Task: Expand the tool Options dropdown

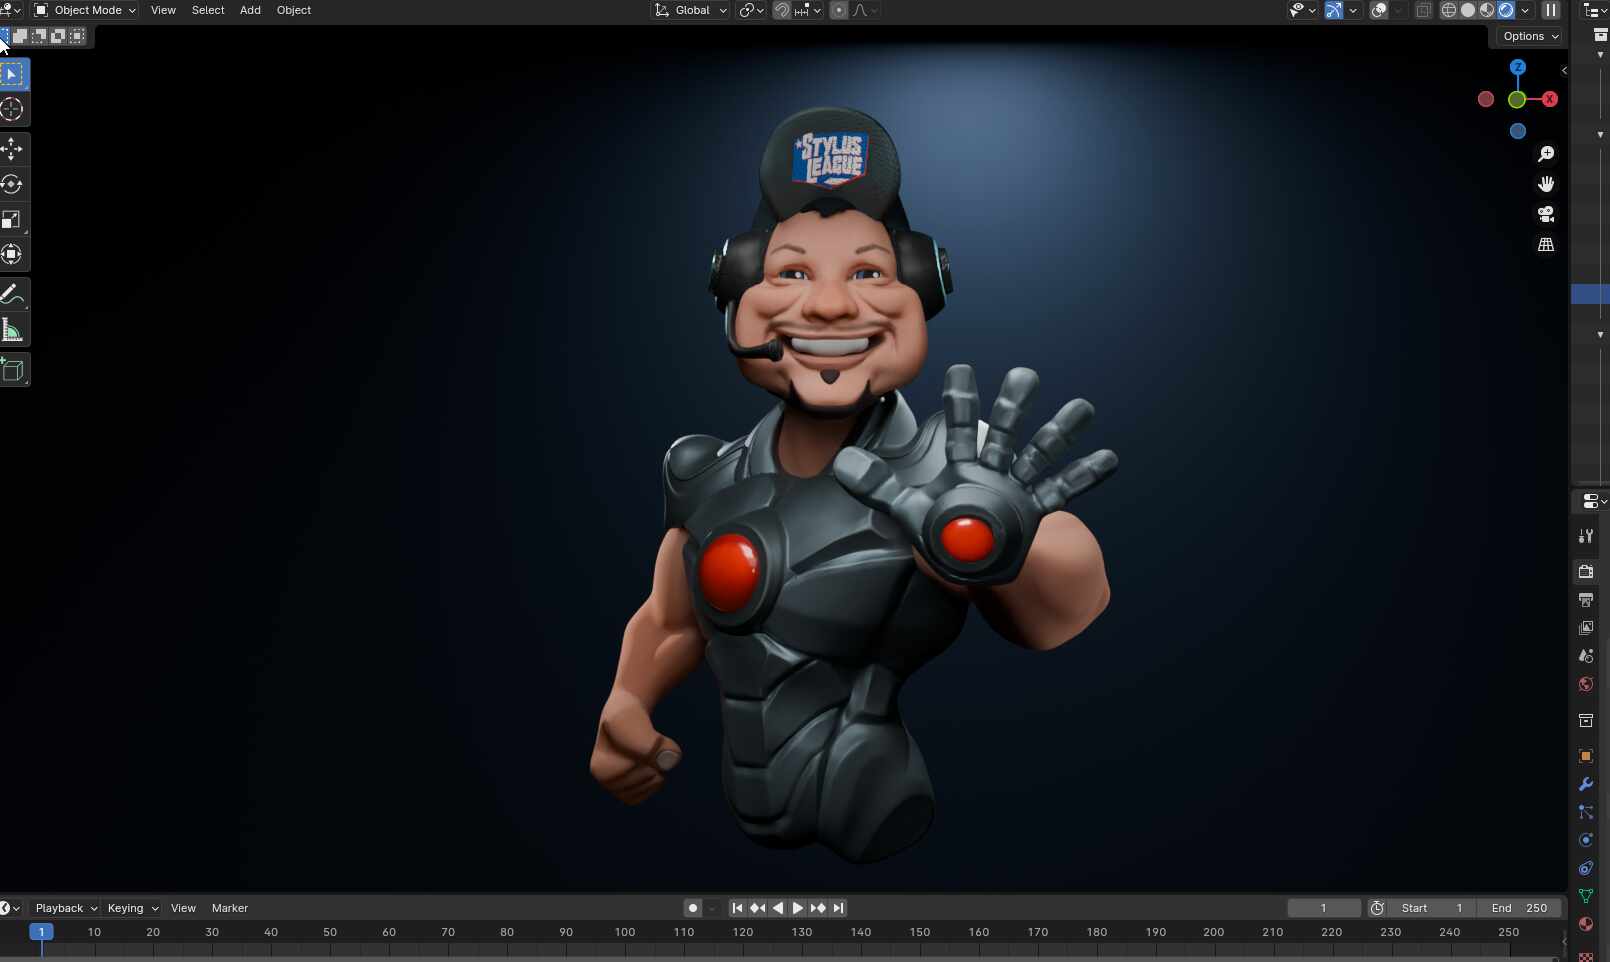Action: coord(1530,36)
